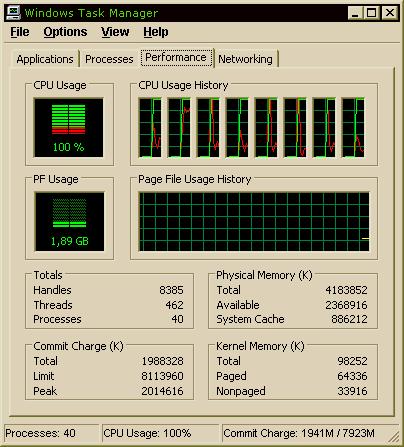Click the Task Manager title bar icon
This screenshot has width=404, height=447.
tap(13, 13)
